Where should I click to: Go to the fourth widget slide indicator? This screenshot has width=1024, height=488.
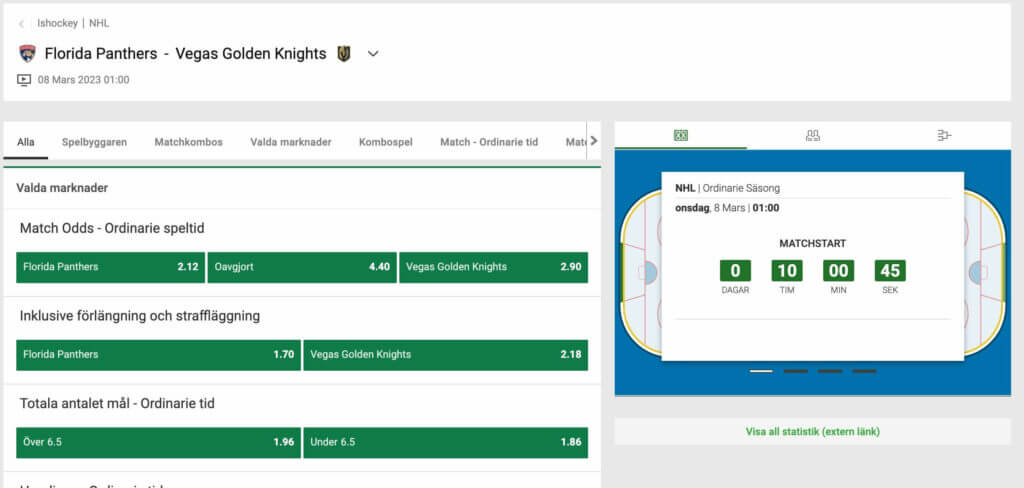click(864, 371)
